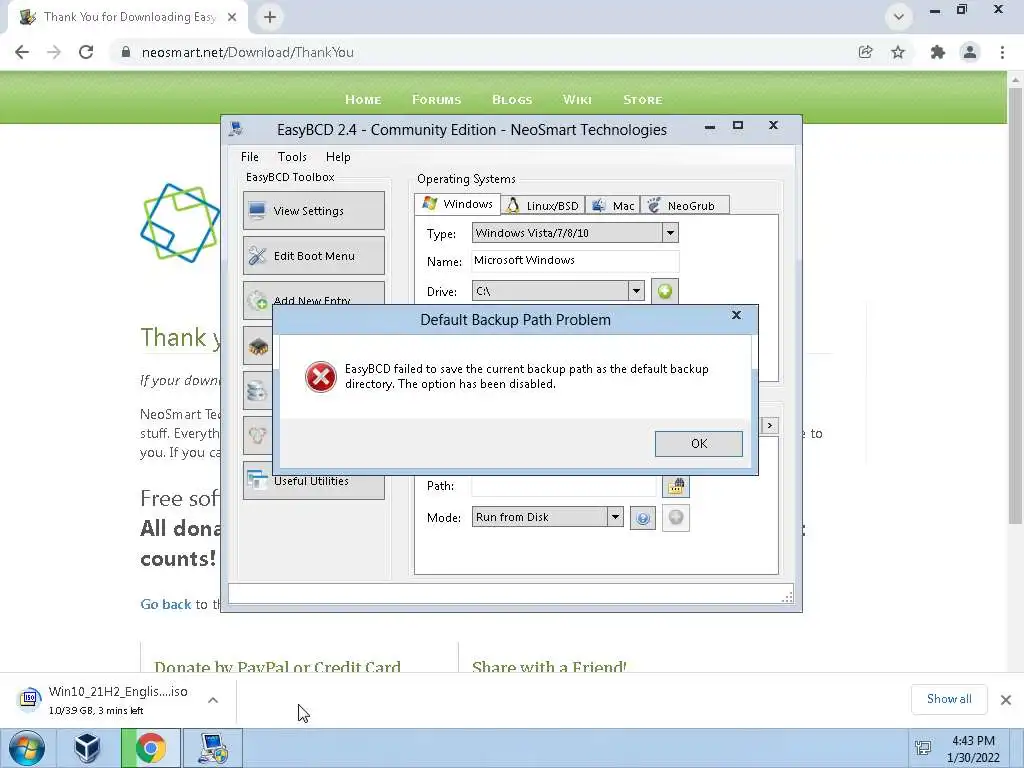Open the Windows Start menu

click(x=27, y=748)
